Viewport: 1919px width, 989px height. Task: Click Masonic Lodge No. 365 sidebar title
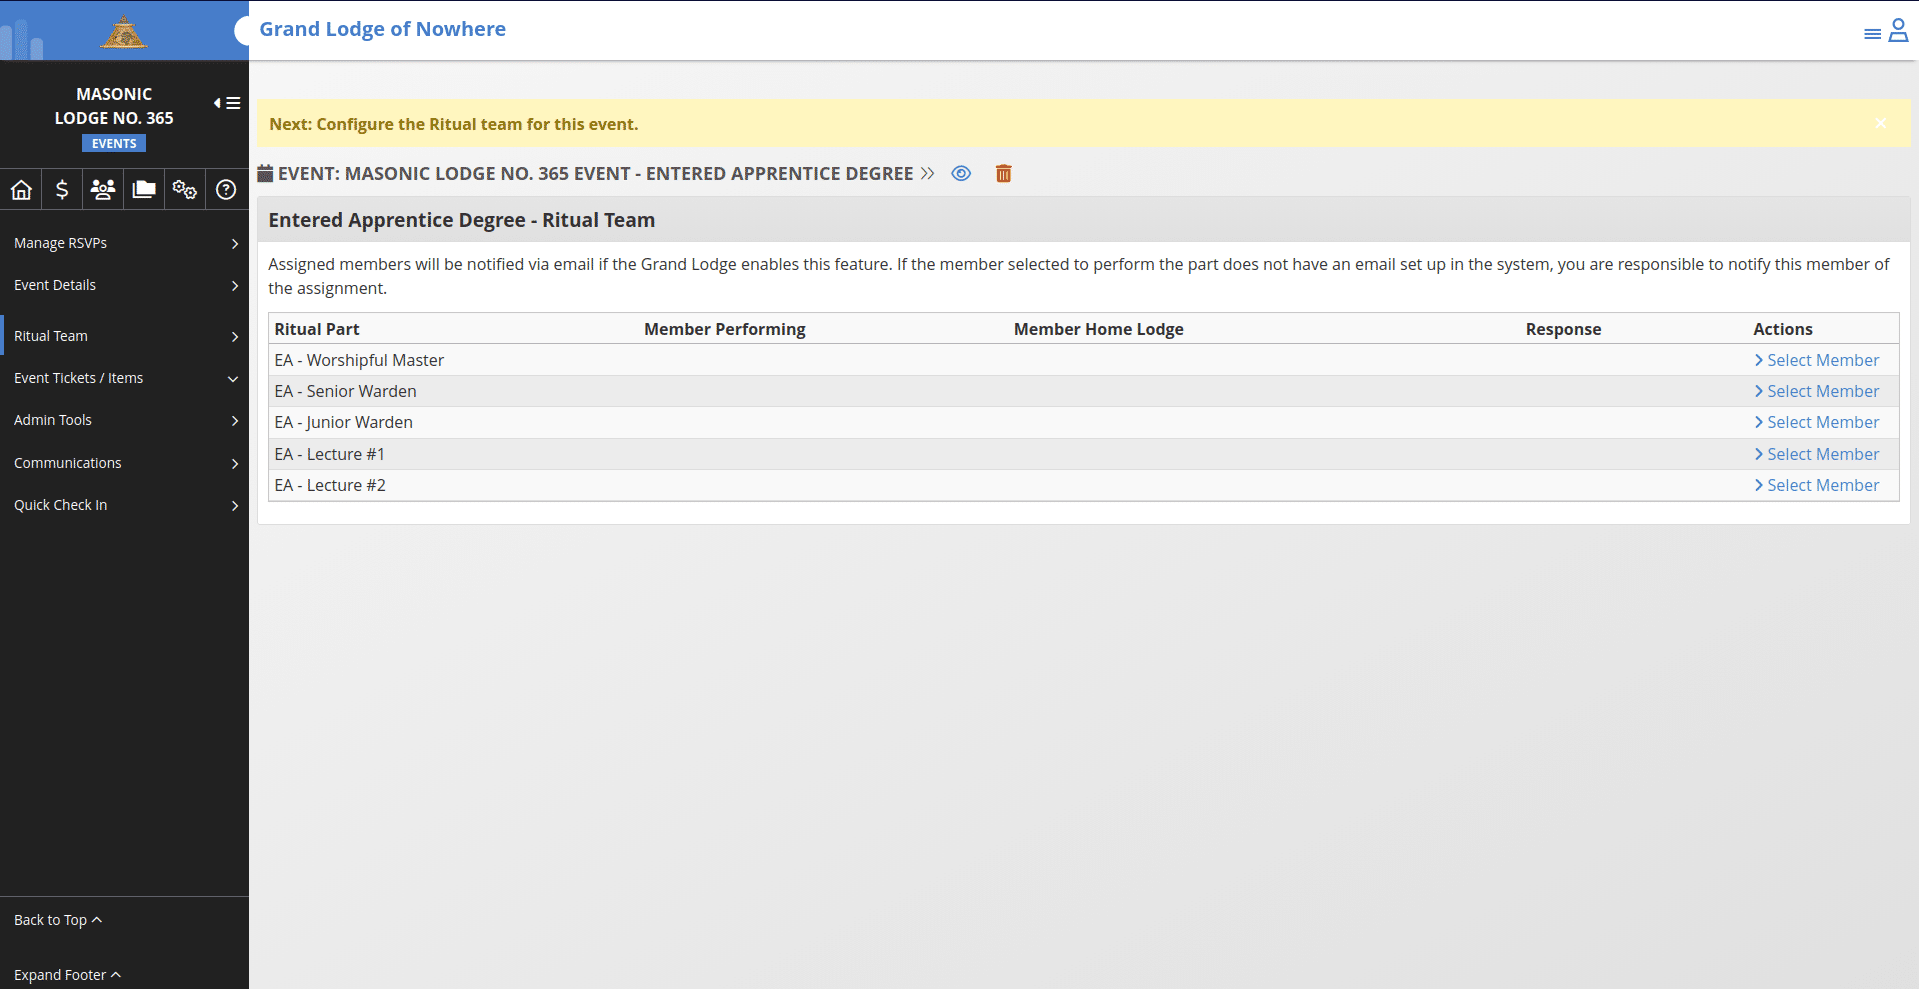tap(114, 106)
